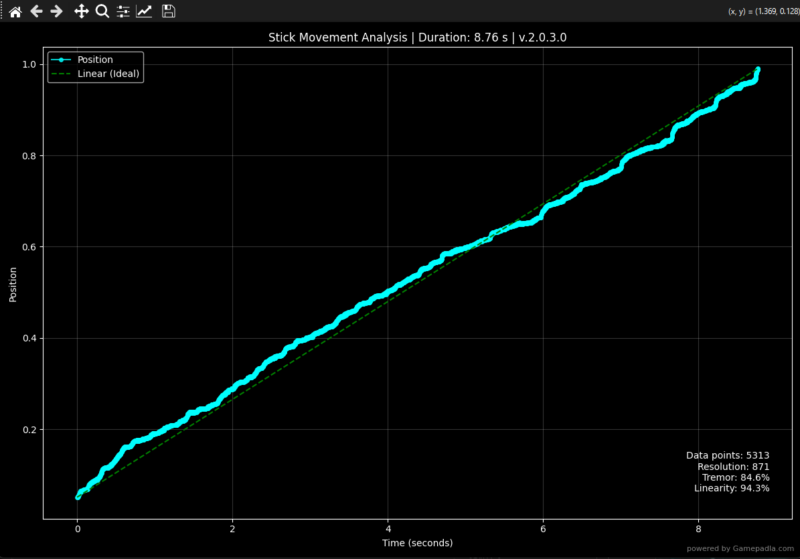Activate the Zoom to rectangle tool
This screenshot has height=559, width=800.
(x=103, y=11)
